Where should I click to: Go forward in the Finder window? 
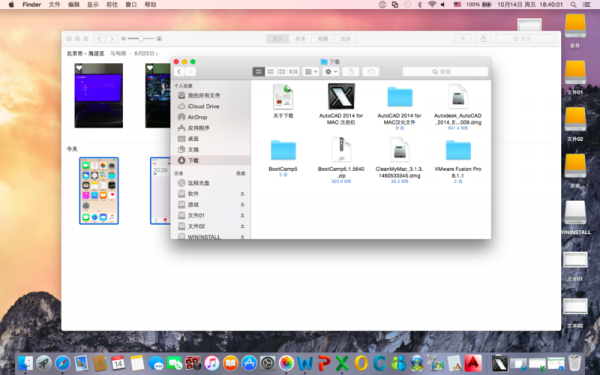pos(190,72)
